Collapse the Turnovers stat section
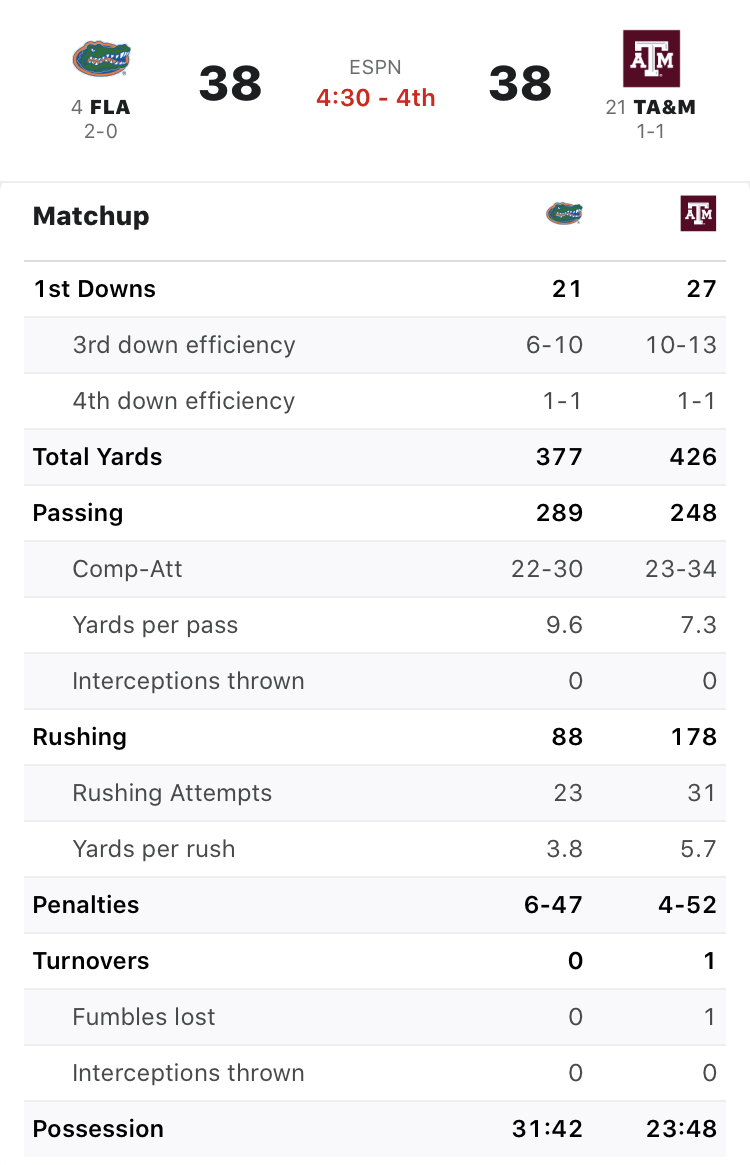The image size is (750, 1165). [x=375, y=961]
